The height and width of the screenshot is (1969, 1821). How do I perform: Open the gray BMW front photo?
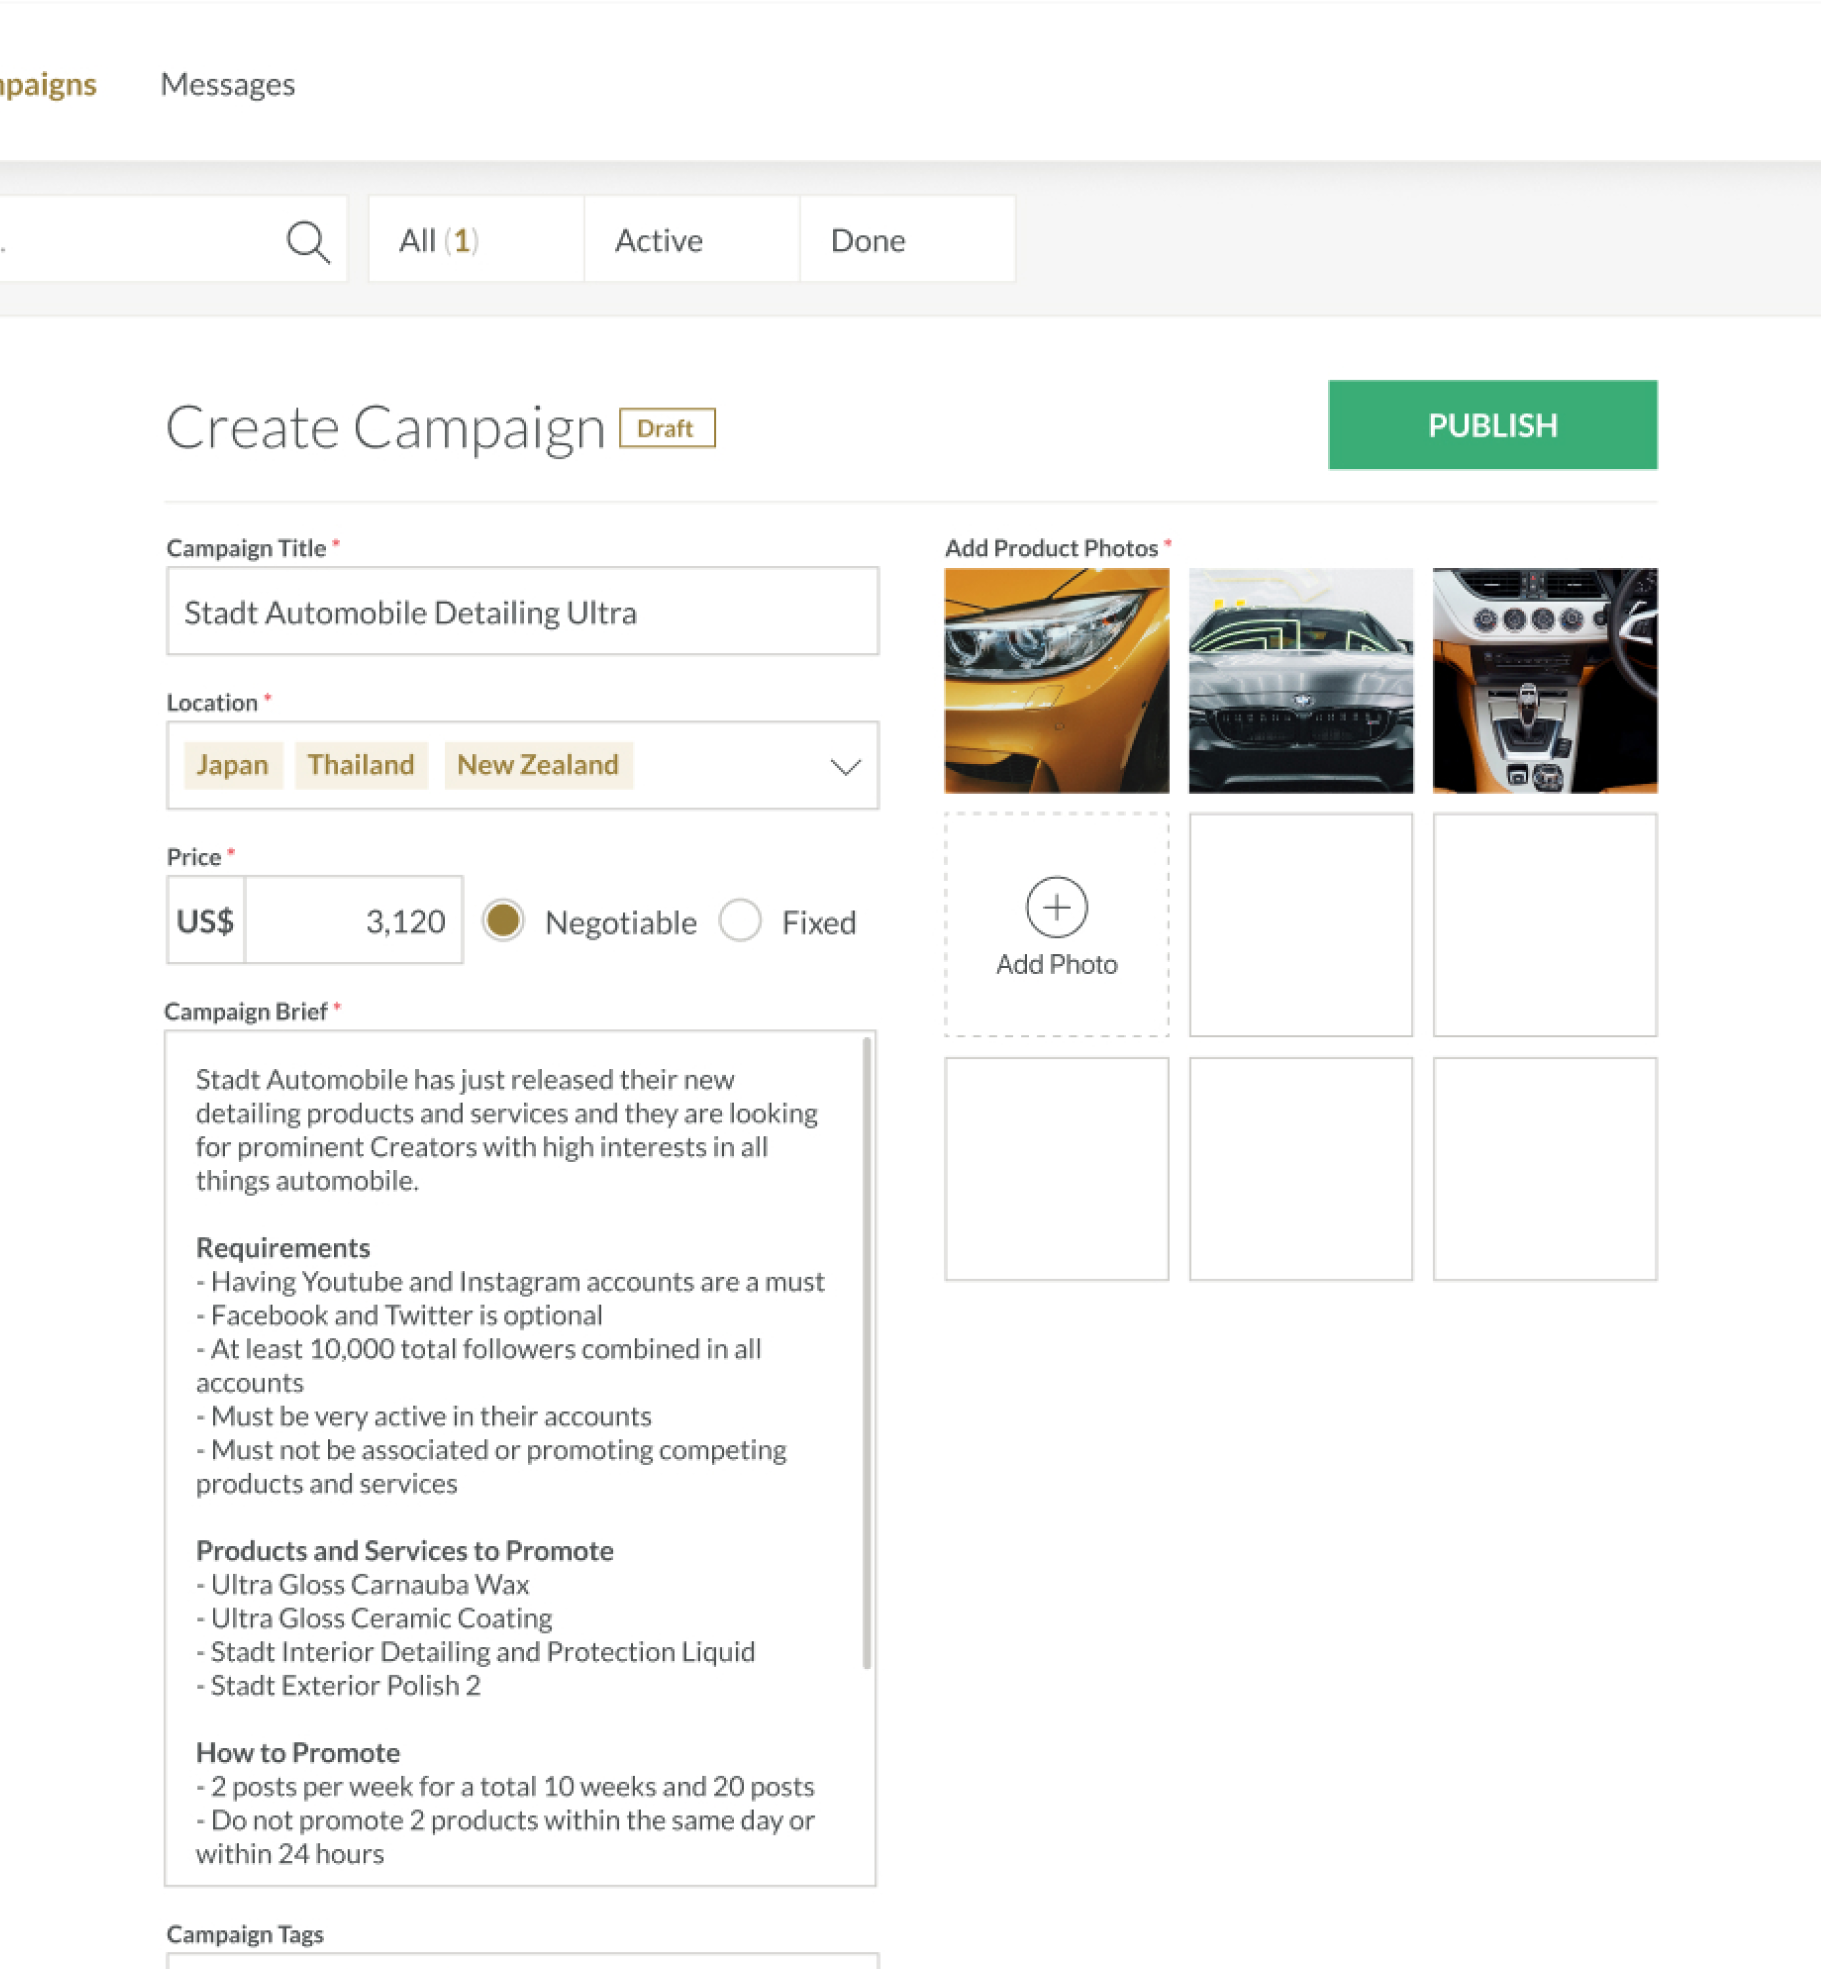pos(1300,680)
